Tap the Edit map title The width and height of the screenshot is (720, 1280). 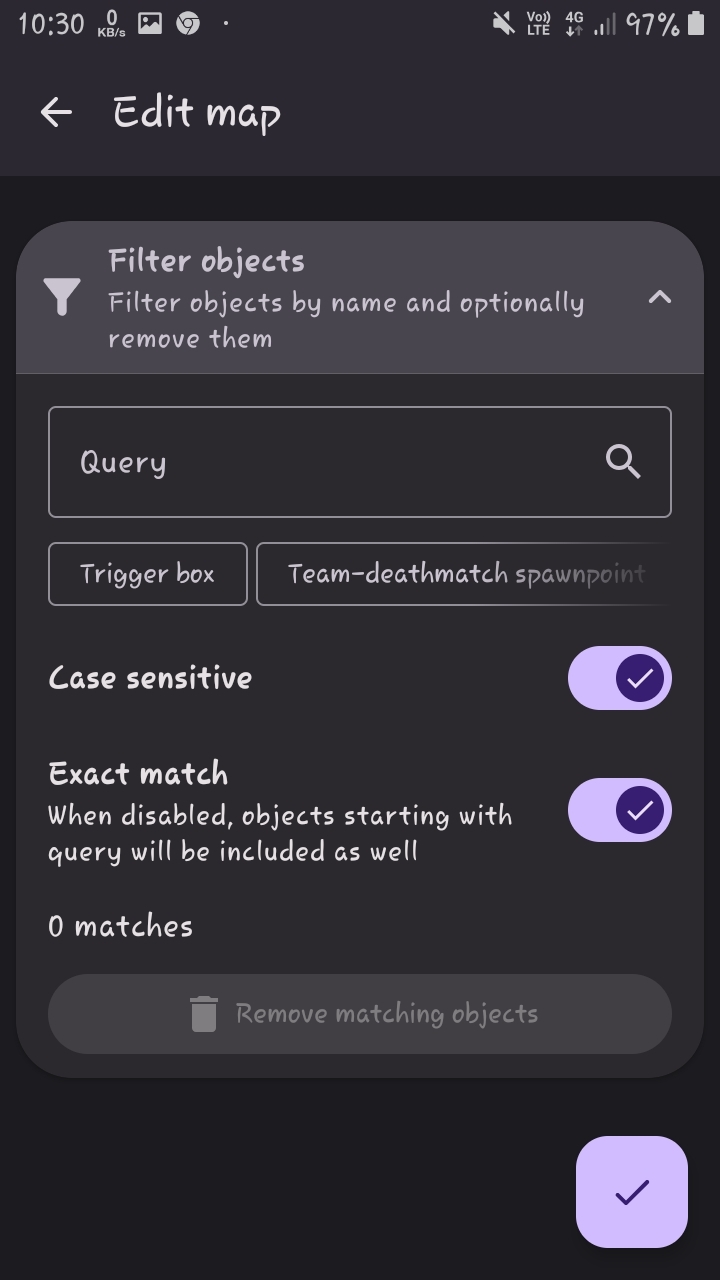coord(197,113)
